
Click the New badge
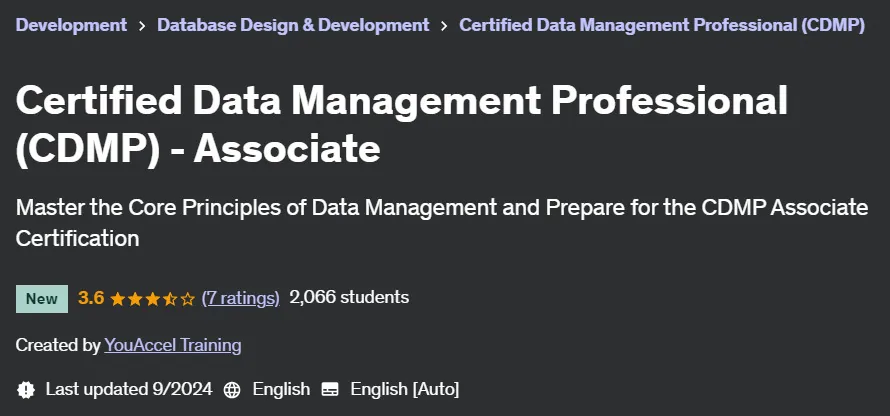tap(42, 299)
